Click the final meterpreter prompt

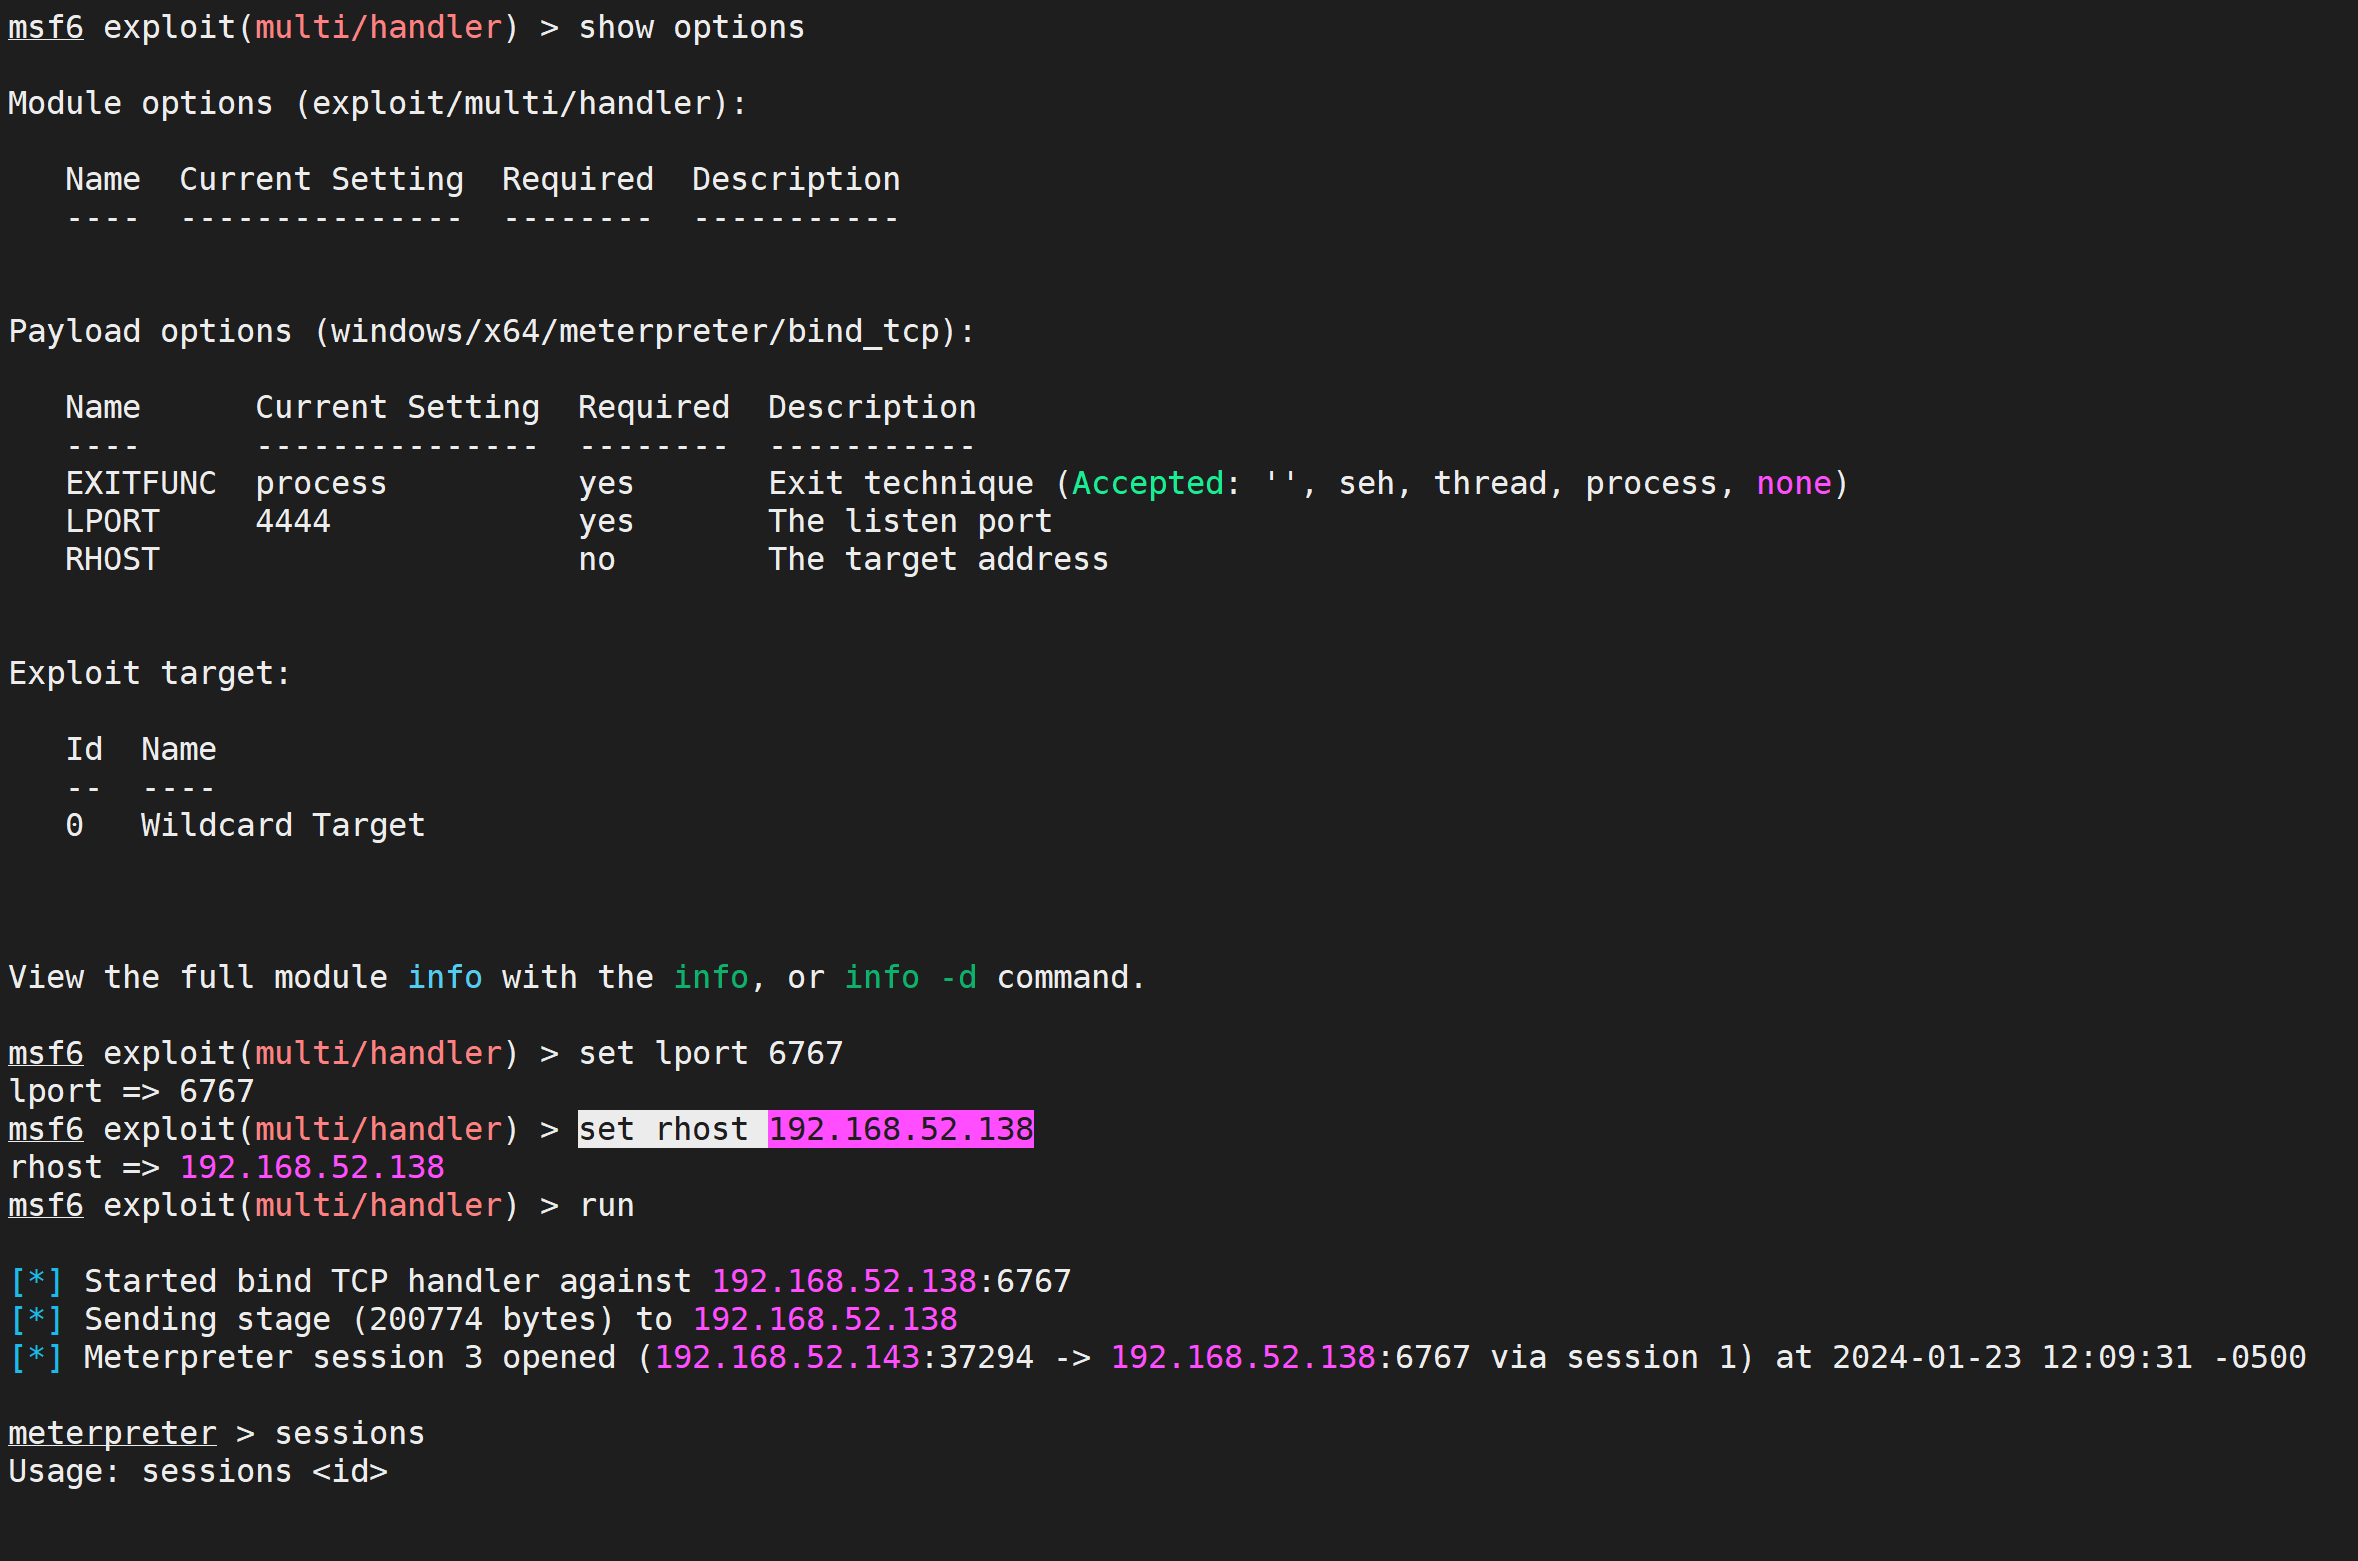tap(112, 1433)
